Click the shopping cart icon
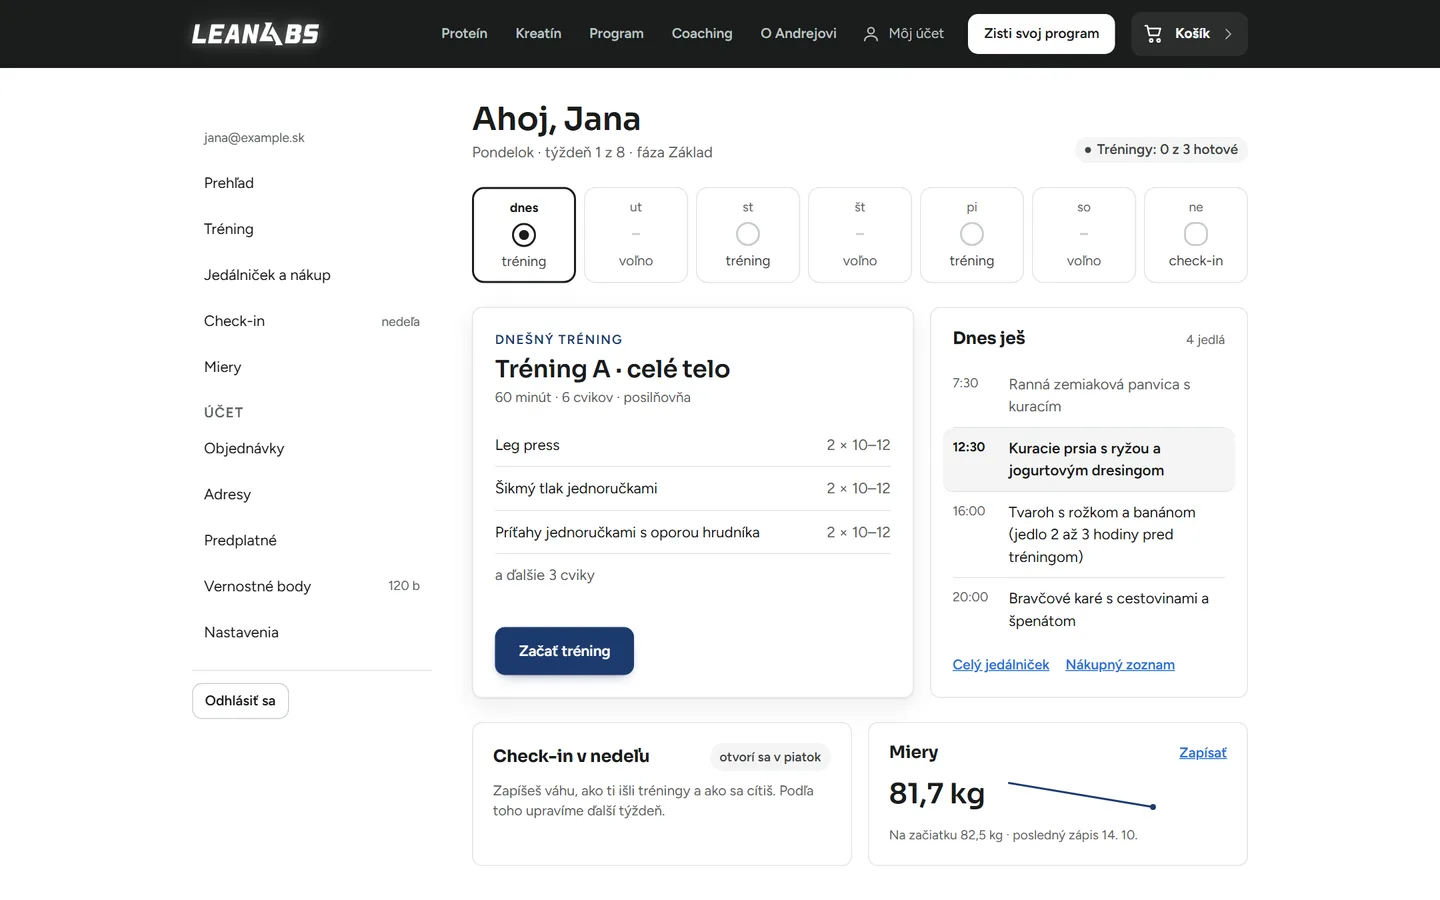This screenshot has width=1440, height=900. pyautogui.click(x=1153, y=34)
